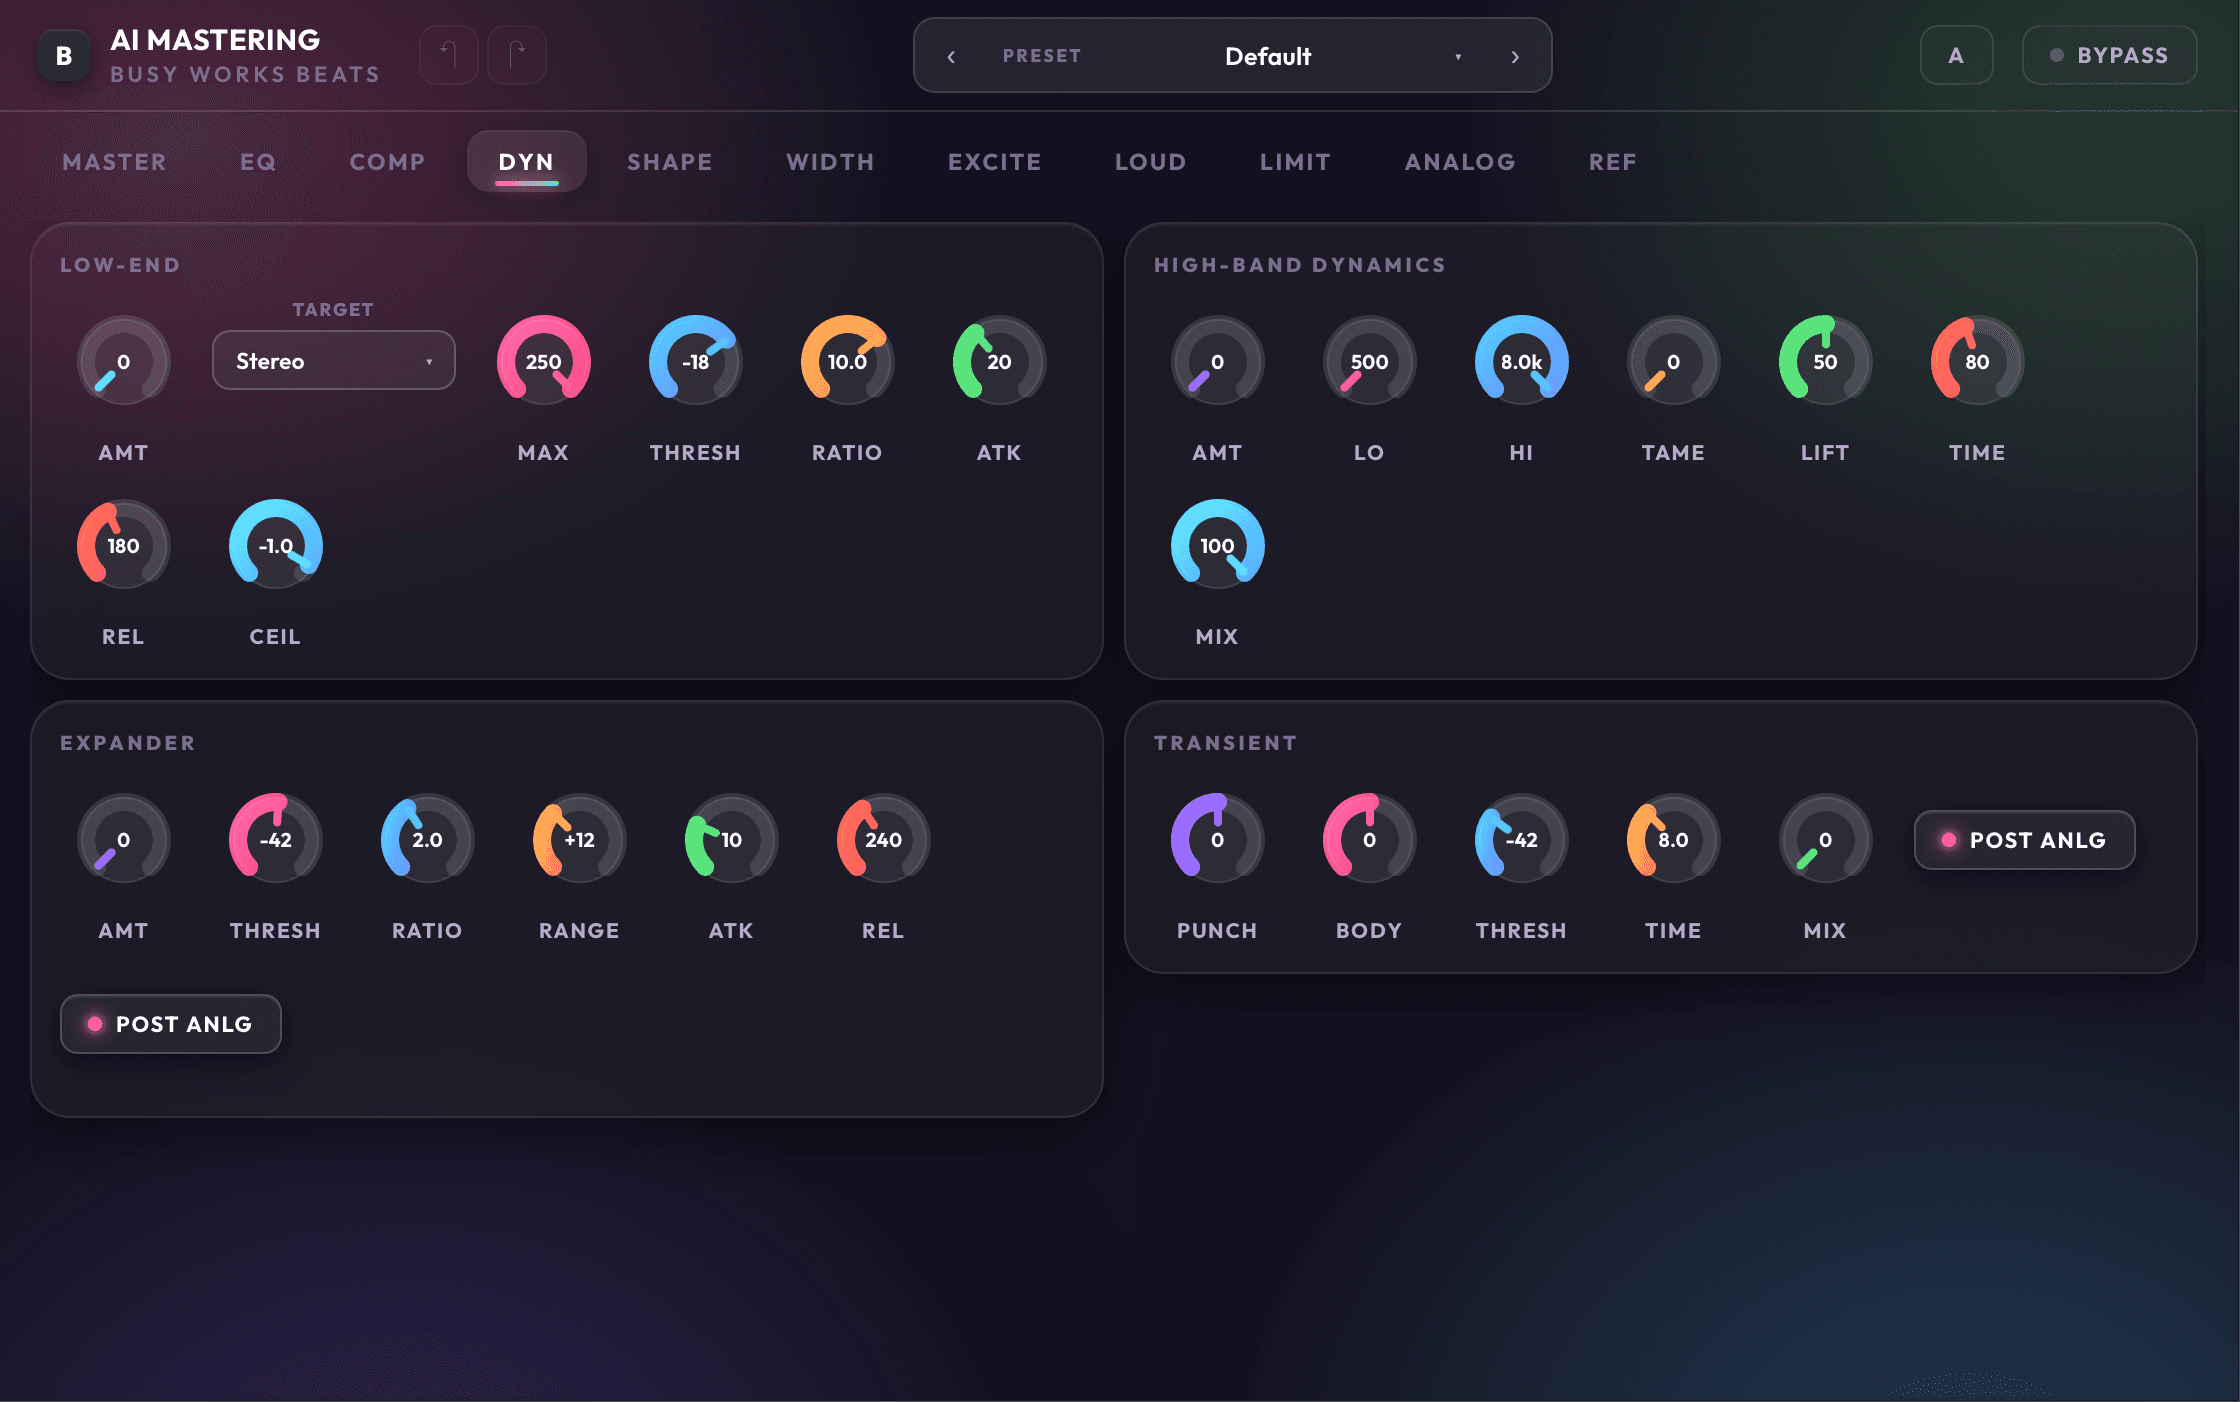Switch to the EQ tab
The width and height of the screenshot is (2240, 1402).
coord(258,162)
